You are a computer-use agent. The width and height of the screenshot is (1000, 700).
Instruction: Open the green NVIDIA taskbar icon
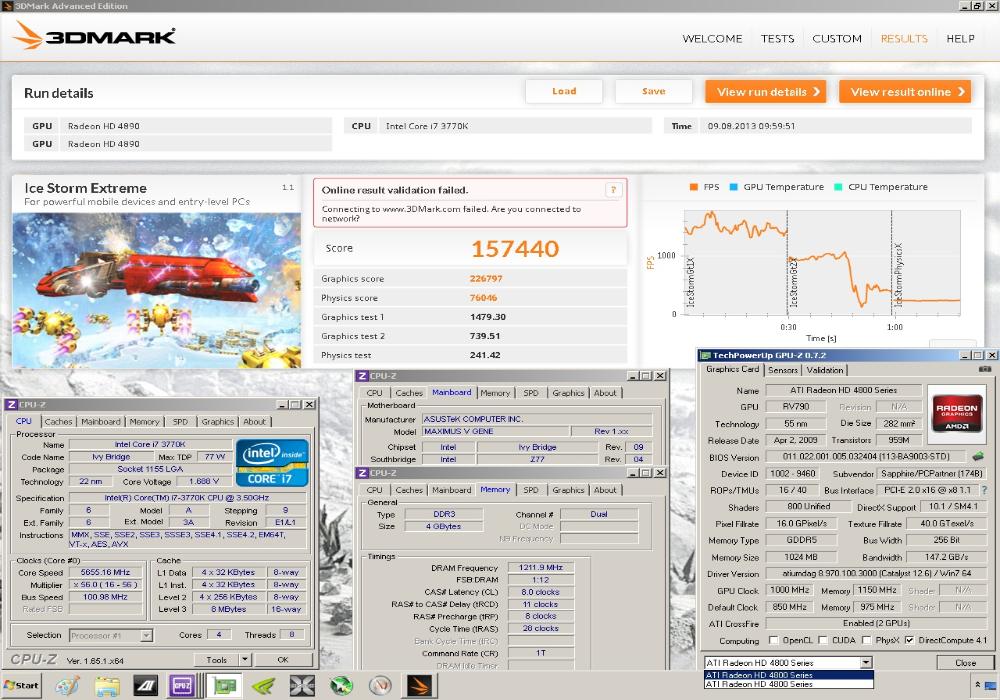click(263, 686)
